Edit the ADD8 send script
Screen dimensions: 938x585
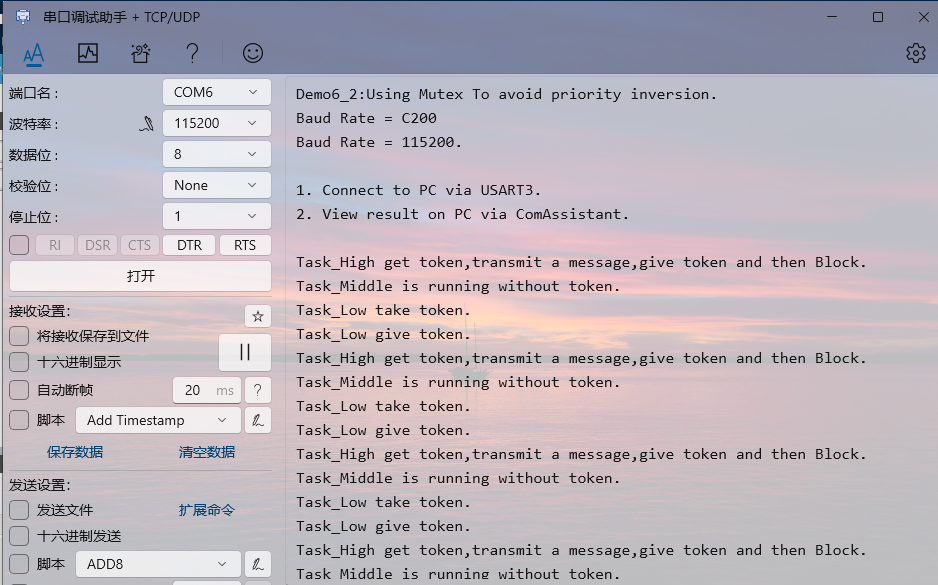pos(258,564)
